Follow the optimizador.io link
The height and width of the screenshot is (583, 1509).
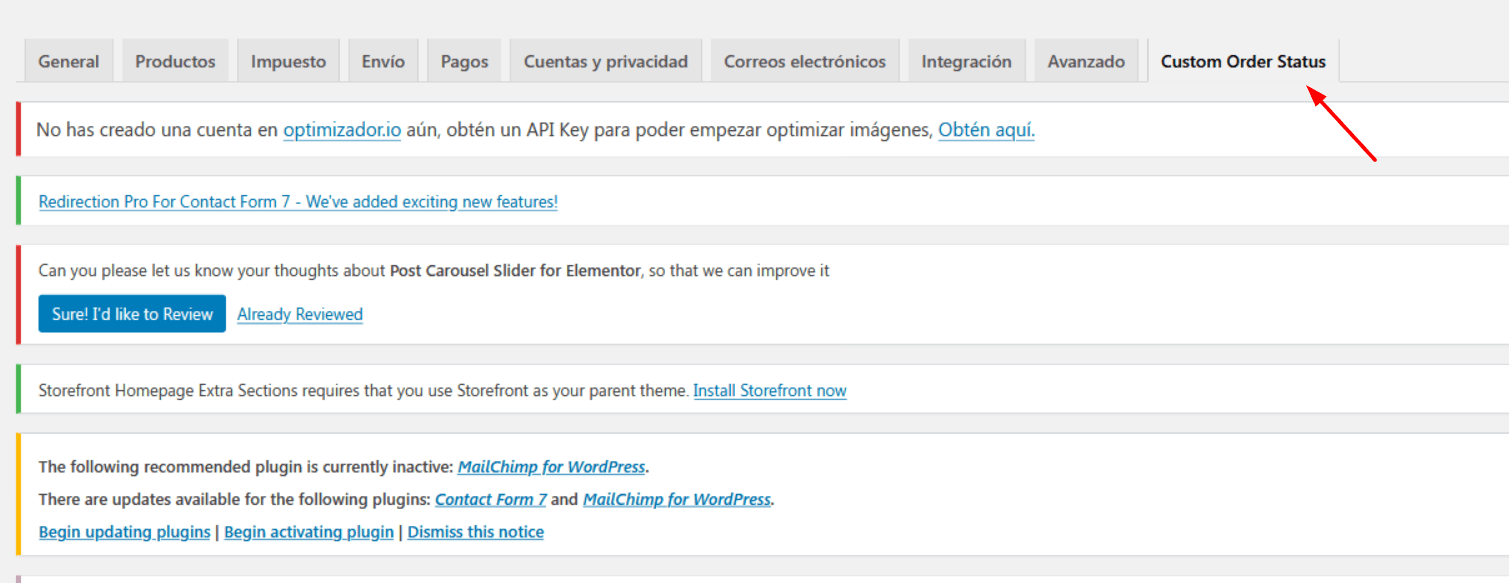tap(342, 130)
